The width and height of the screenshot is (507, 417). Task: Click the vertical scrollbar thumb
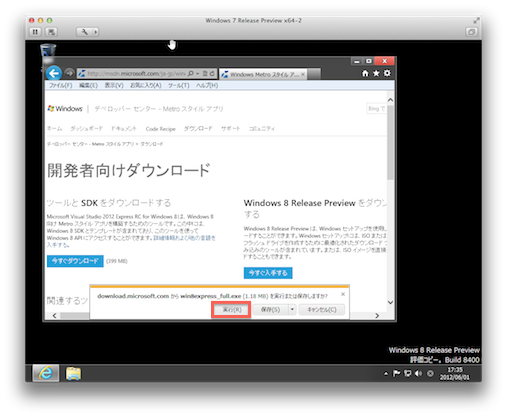pyautogui.click(x=390, y=142)
